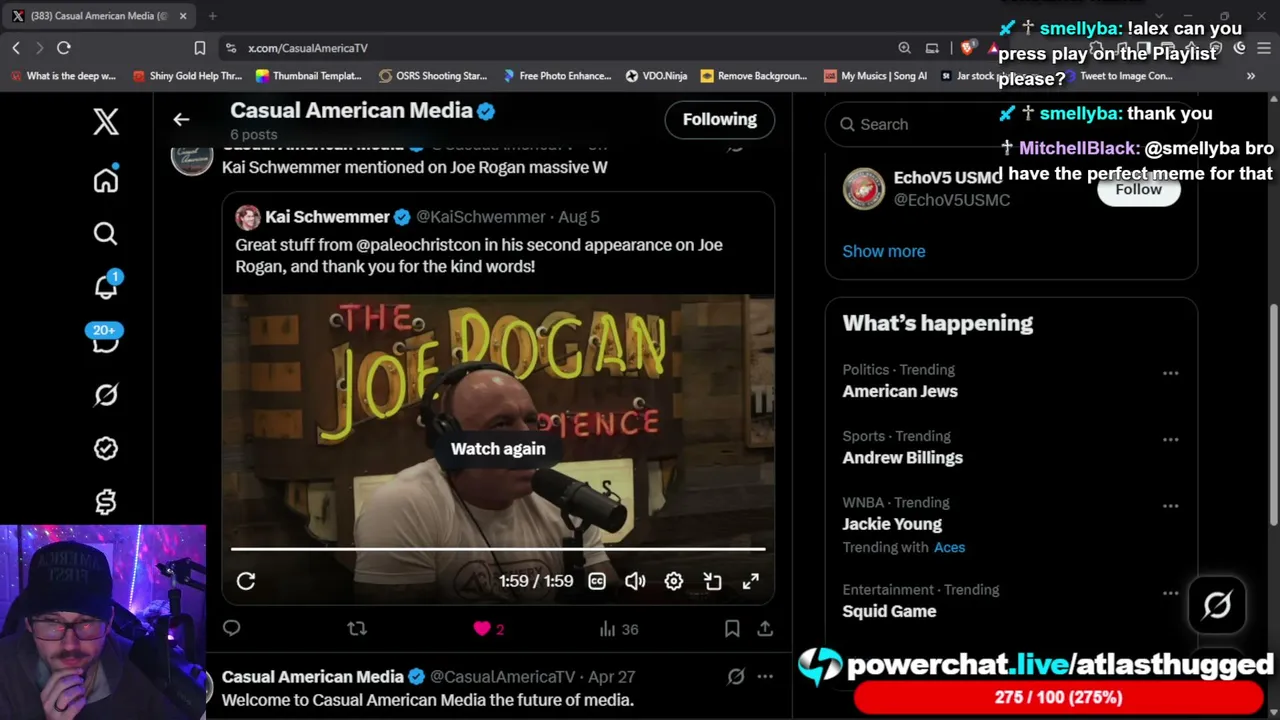Go back using the profile header arrow

coord(181,120)
